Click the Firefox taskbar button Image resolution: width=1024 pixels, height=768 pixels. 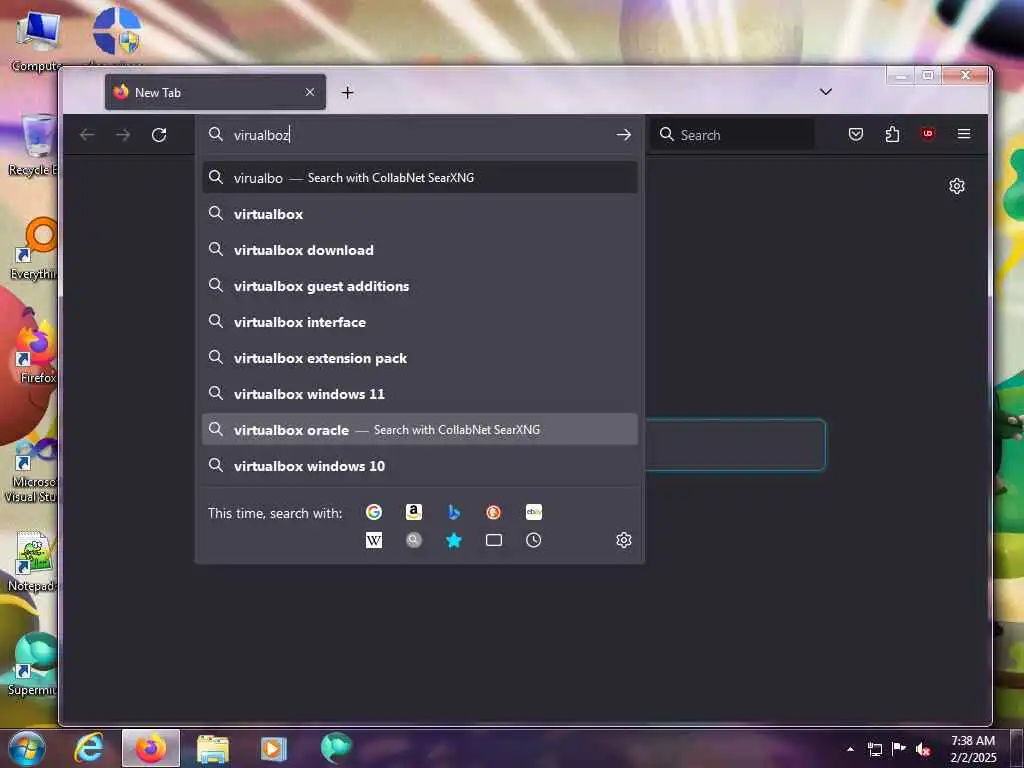[151, 748]
